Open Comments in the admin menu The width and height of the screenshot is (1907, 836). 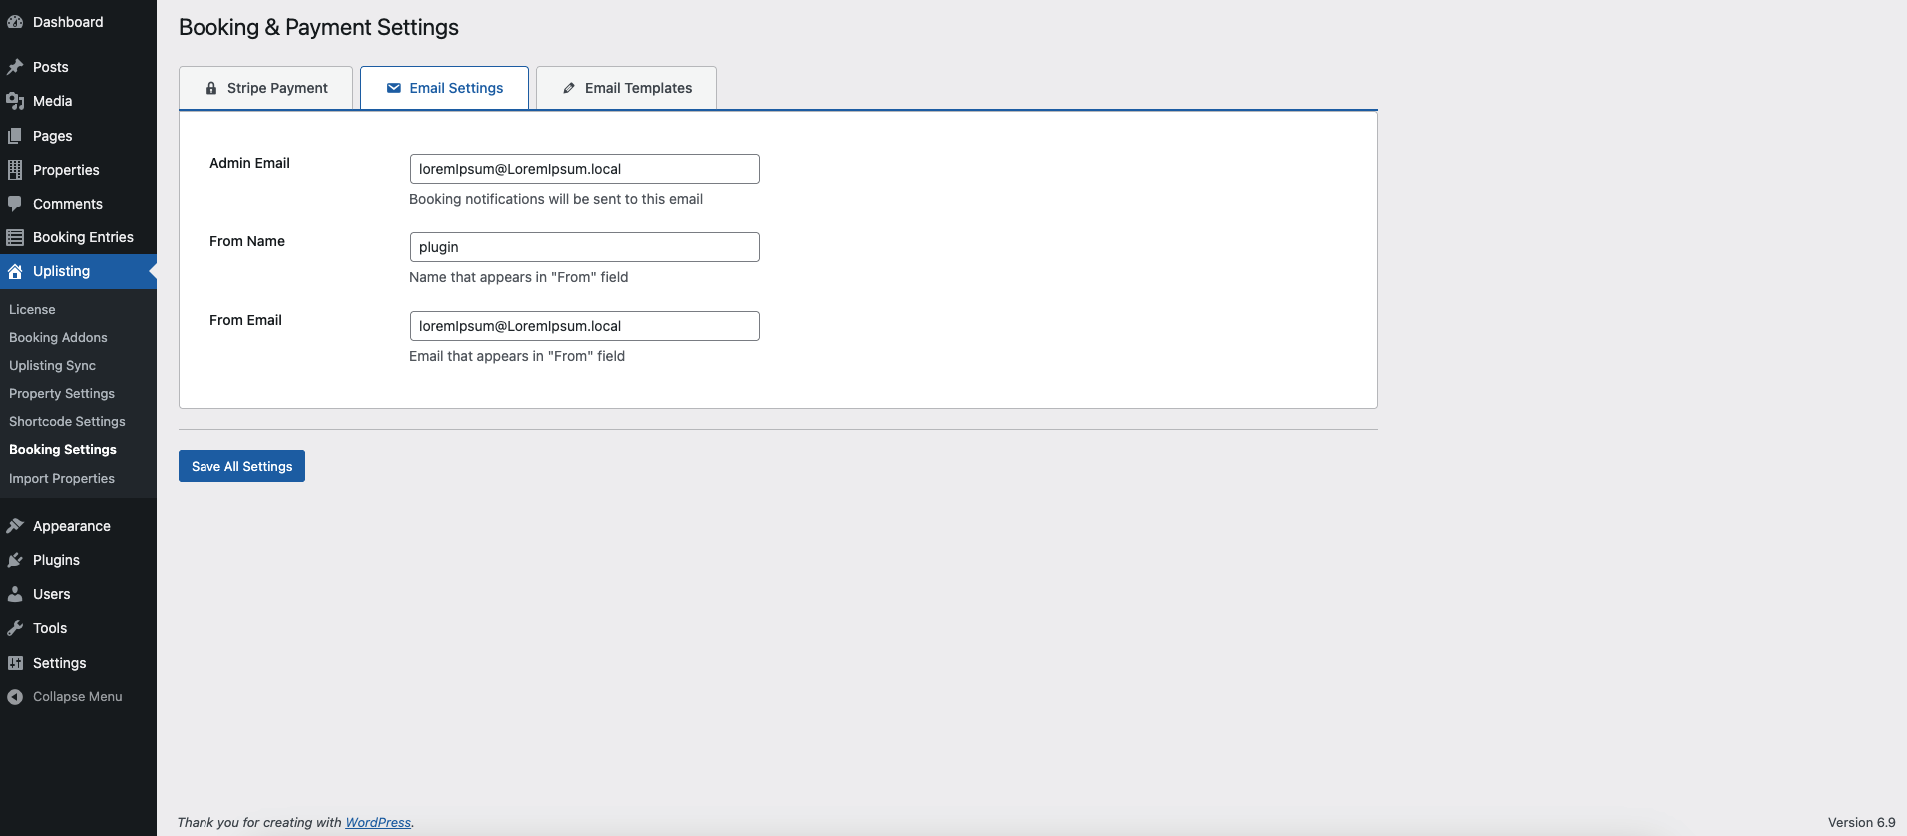(78, 204)
